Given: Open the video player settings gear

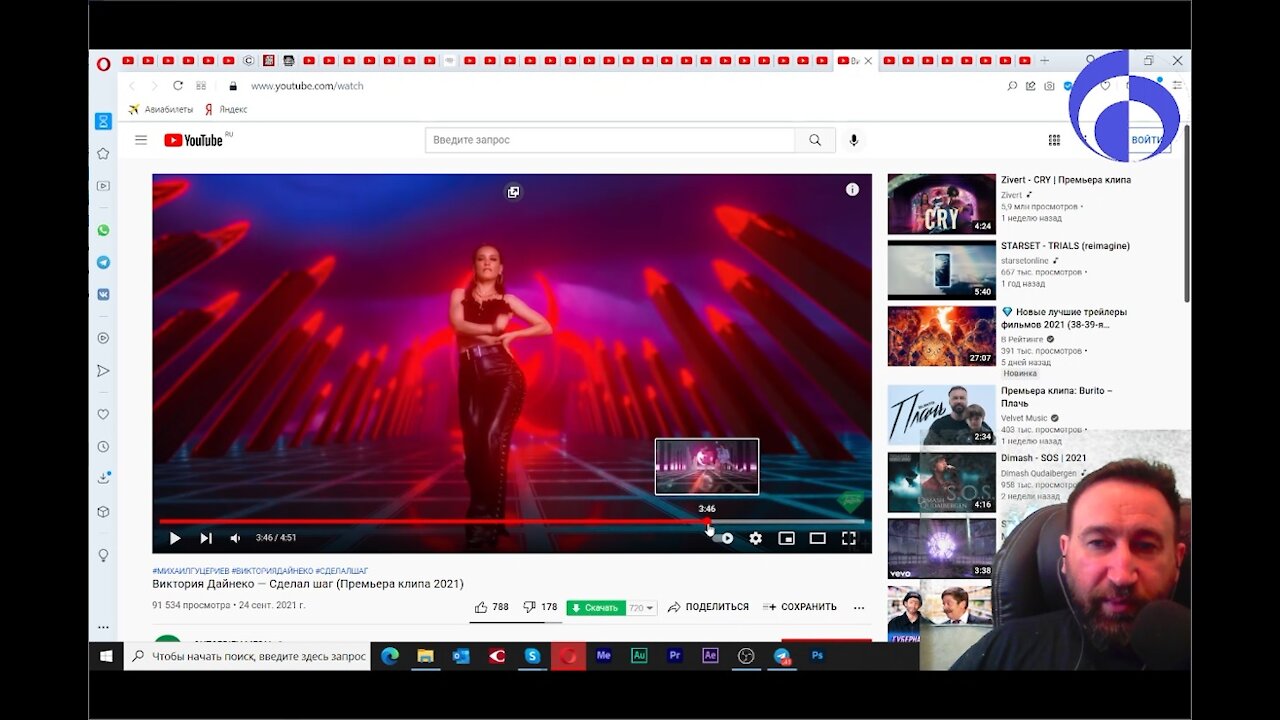Looking at the screenshot, I should click(756, 538).
